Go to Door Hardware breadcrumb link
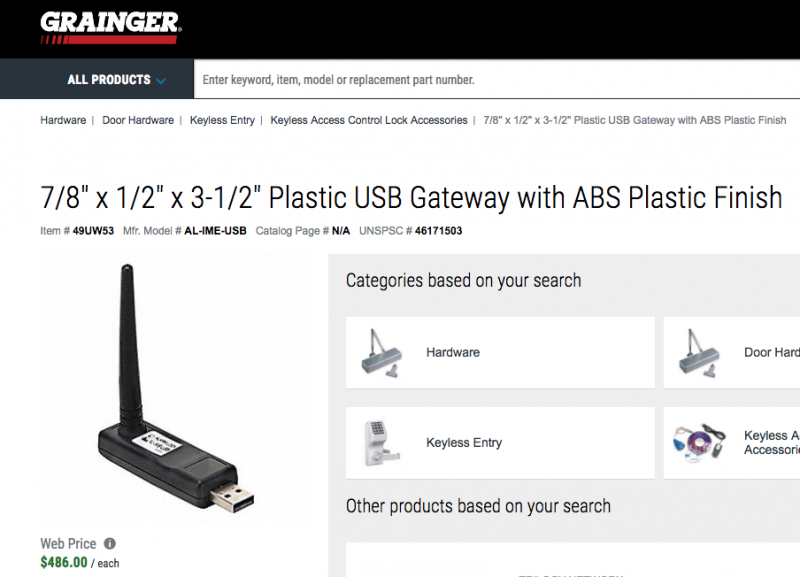 (138, 120)
